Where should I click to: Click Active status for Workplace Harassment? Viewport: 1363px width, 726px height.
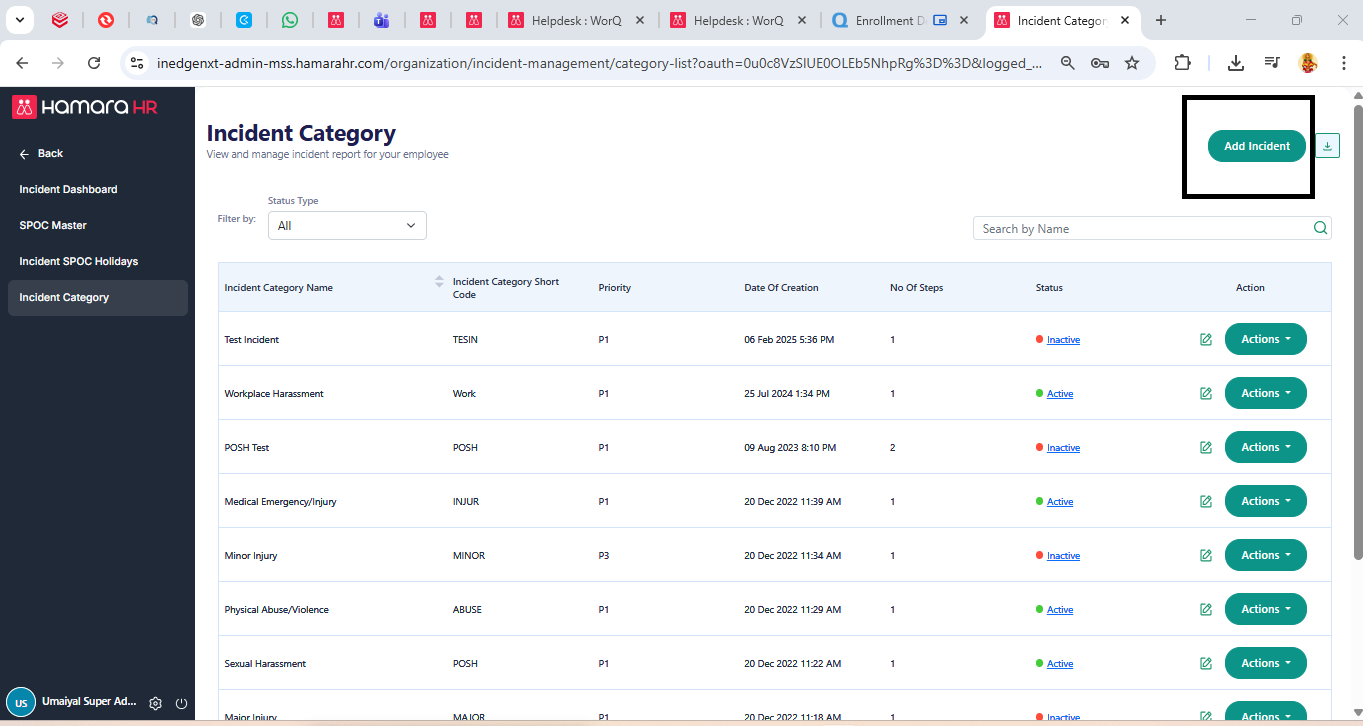(1060, 394)
